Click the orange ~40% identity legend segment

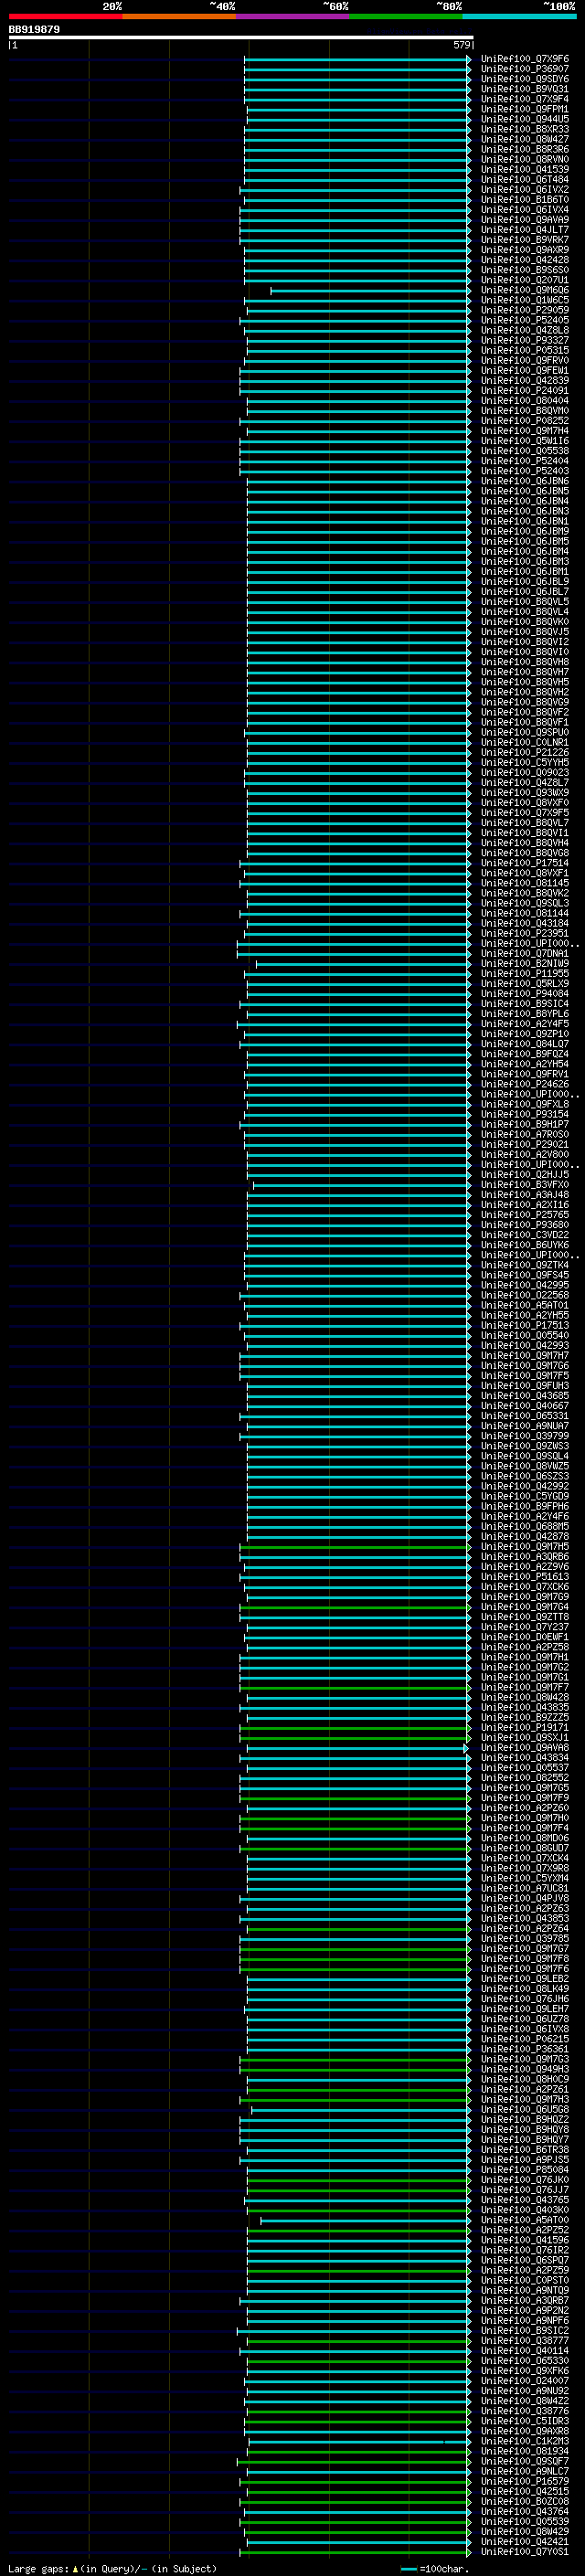179,16
